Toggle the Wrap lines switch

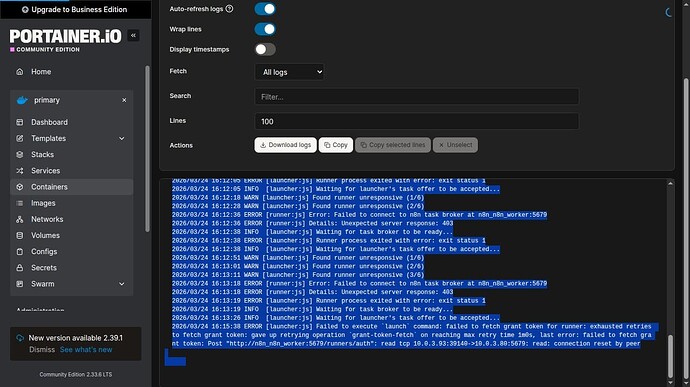(265, 29)
